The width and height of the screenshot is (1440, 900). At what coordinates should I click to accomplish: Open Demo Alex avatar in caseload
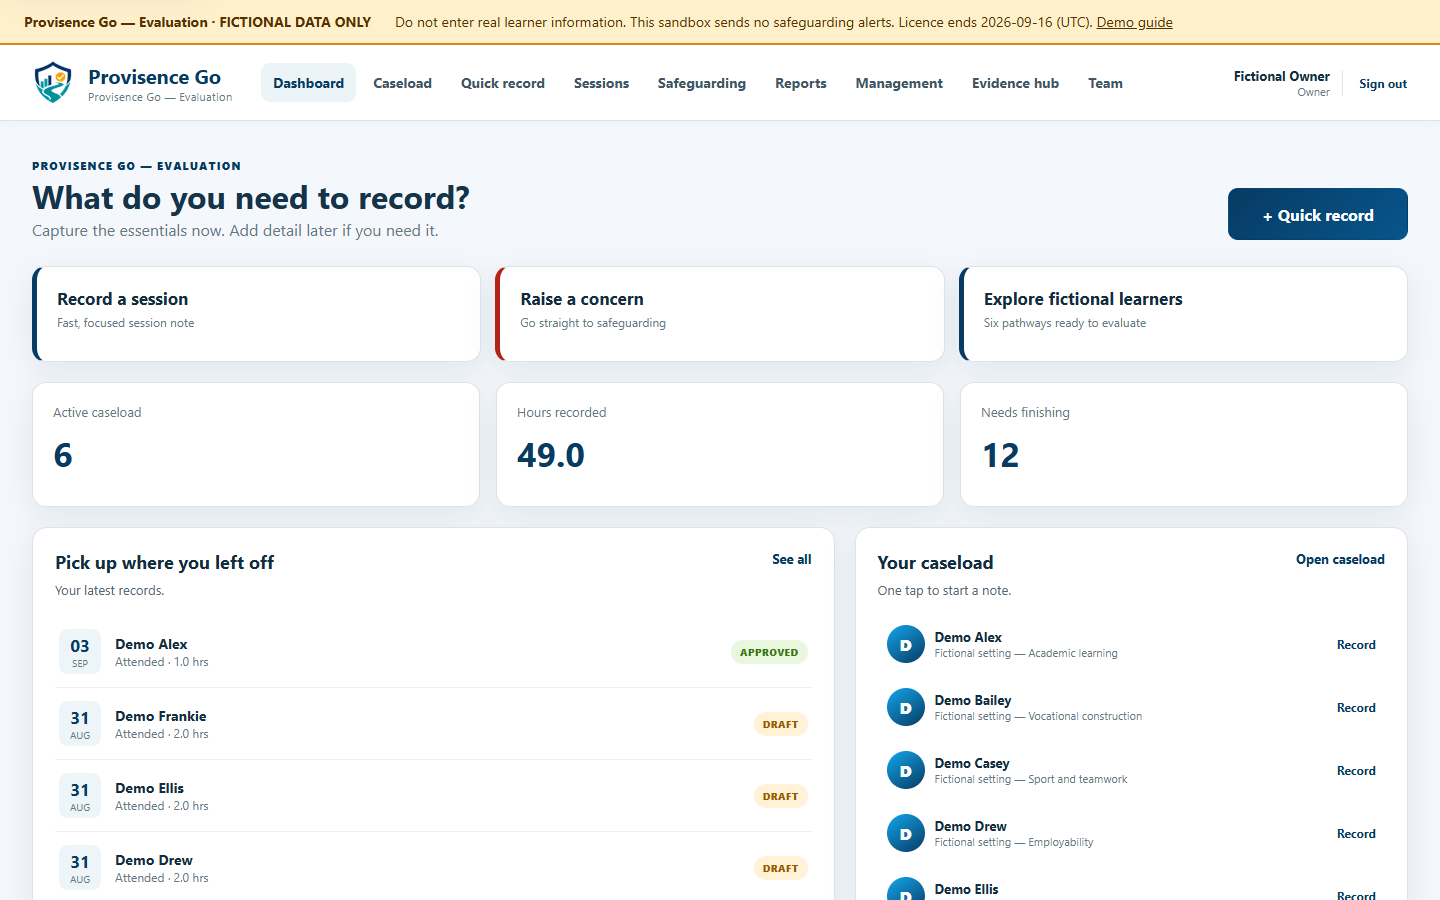coord(906,645)
